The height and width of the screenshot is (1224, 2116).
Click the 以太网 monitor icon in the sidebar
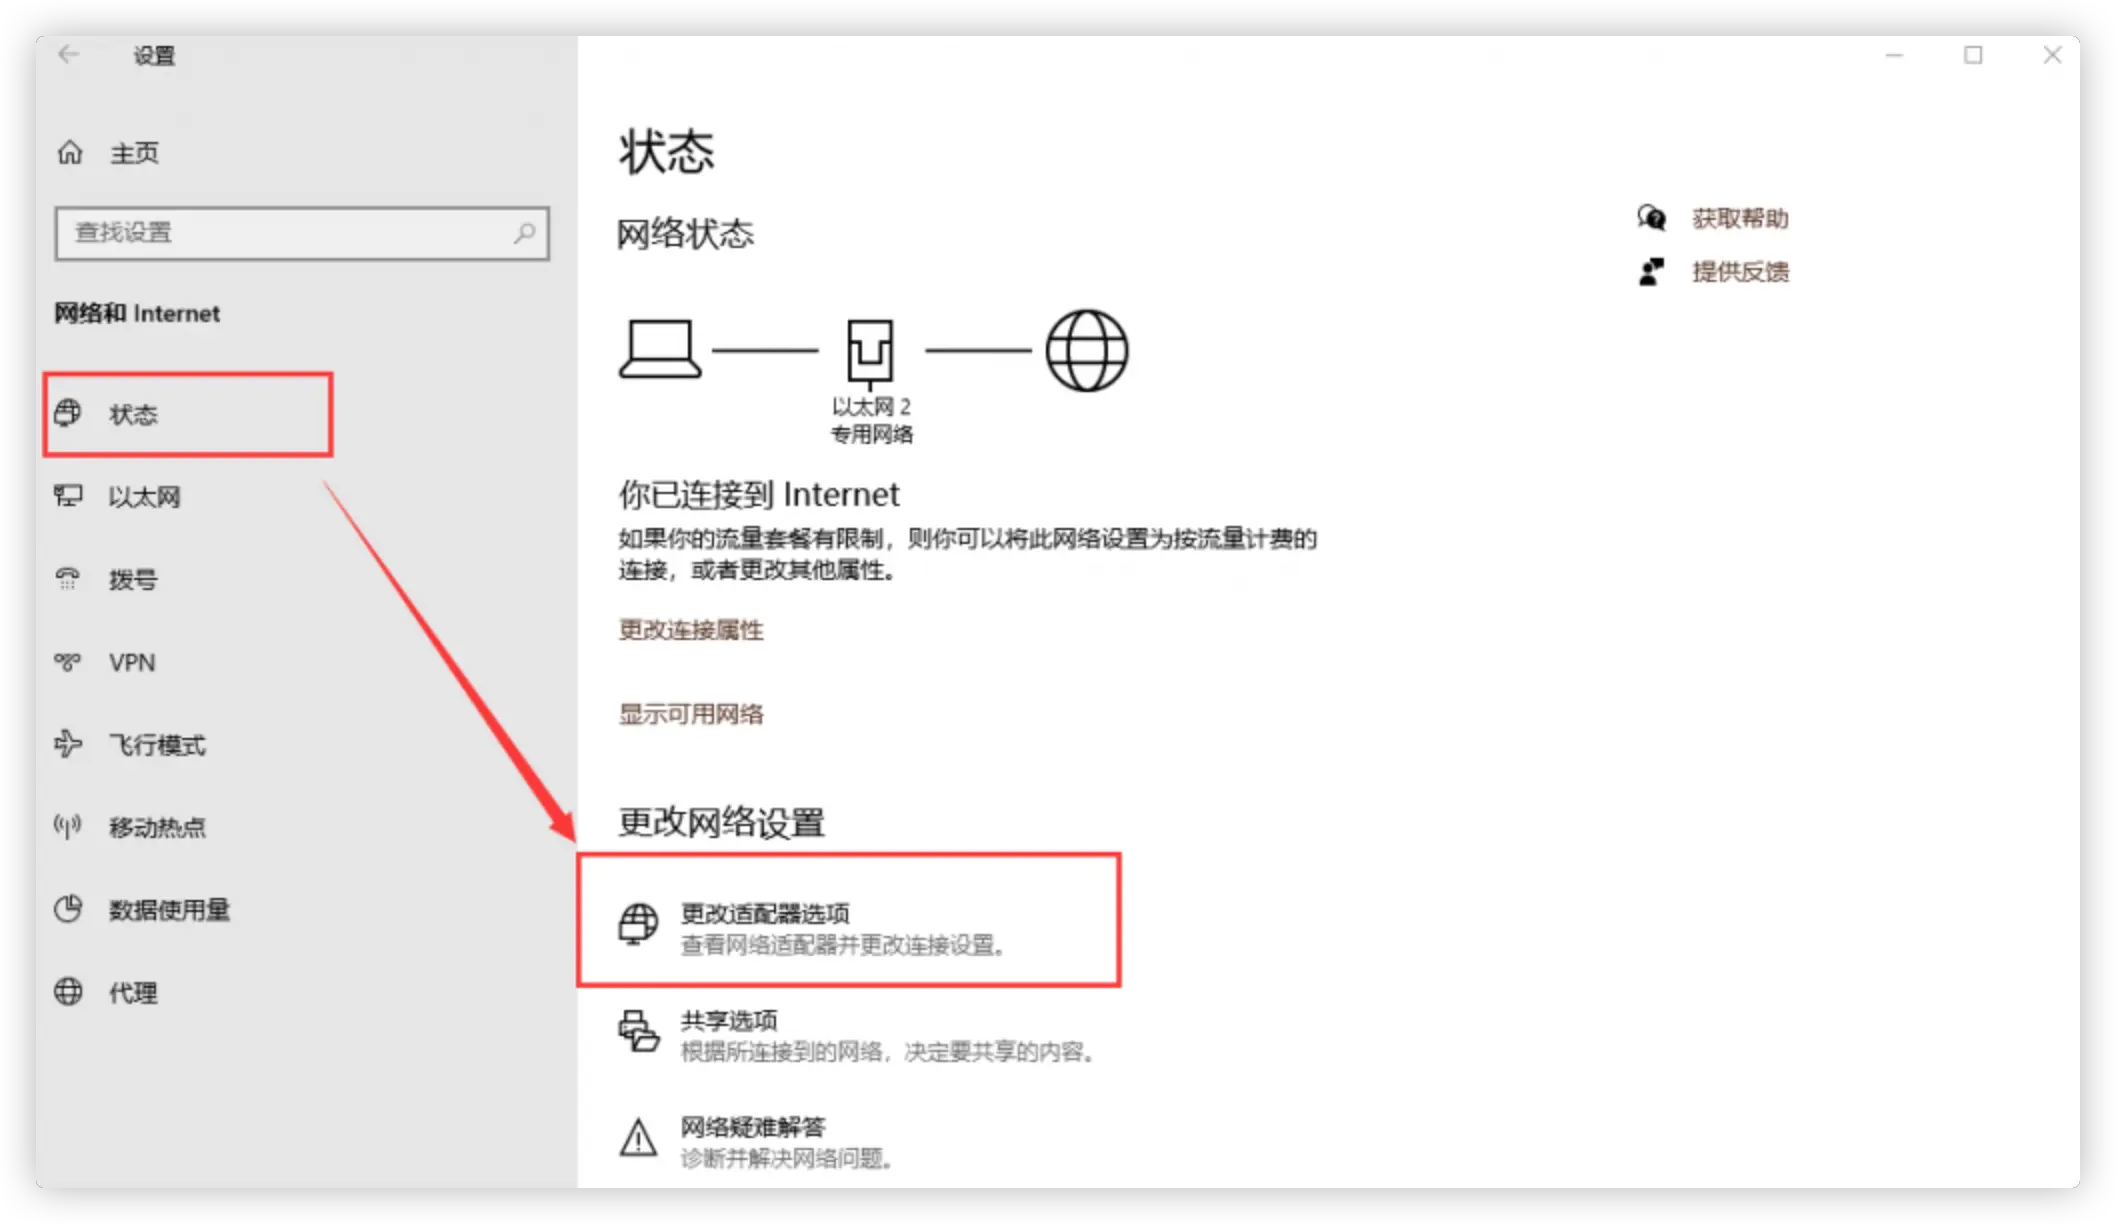pos(68,496)
